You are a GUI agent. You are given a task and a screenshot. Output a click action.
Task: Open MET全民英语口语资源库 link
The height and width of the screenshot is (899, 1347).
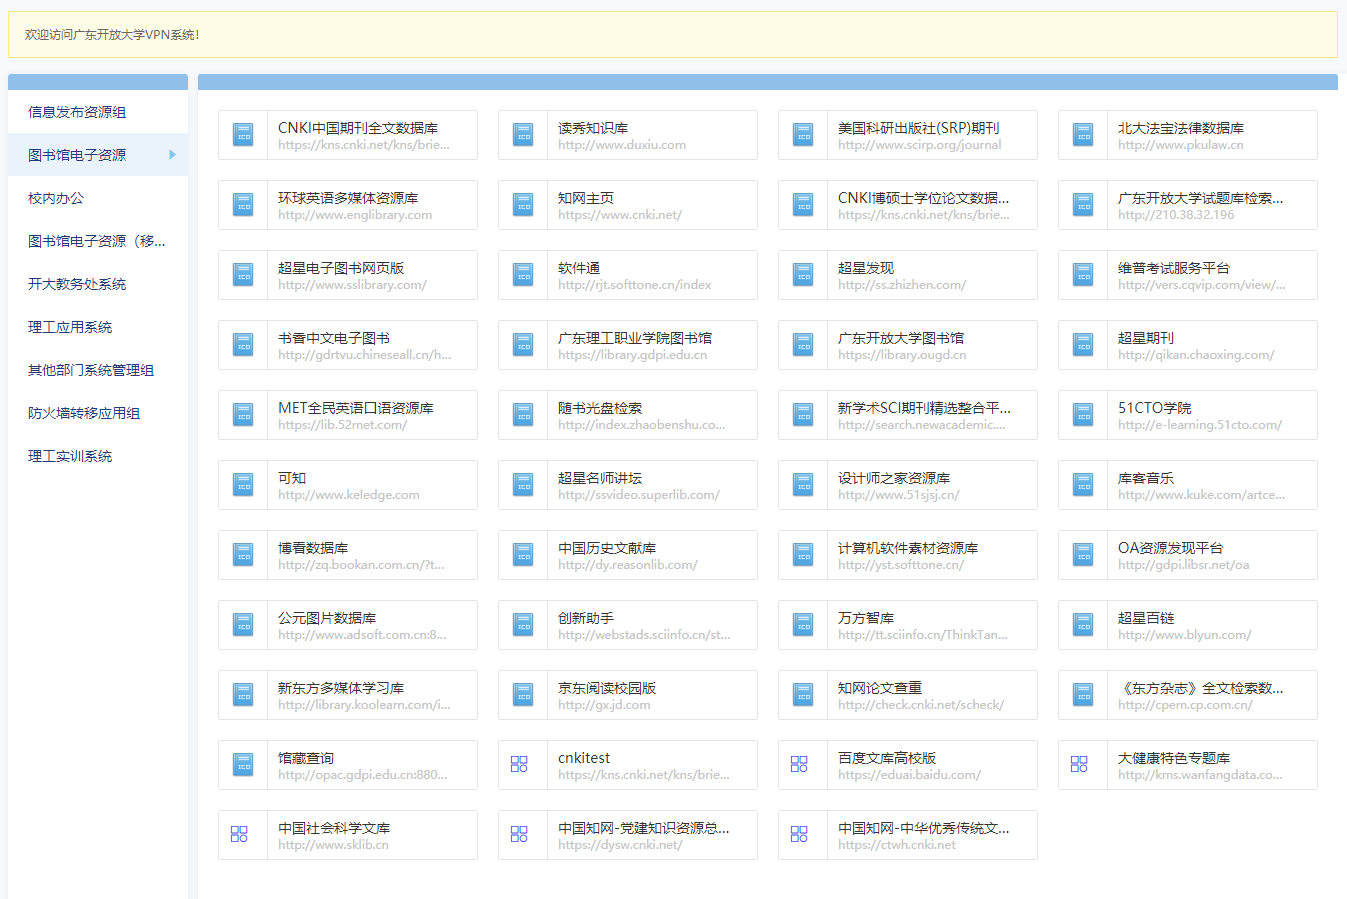point(348,415)
